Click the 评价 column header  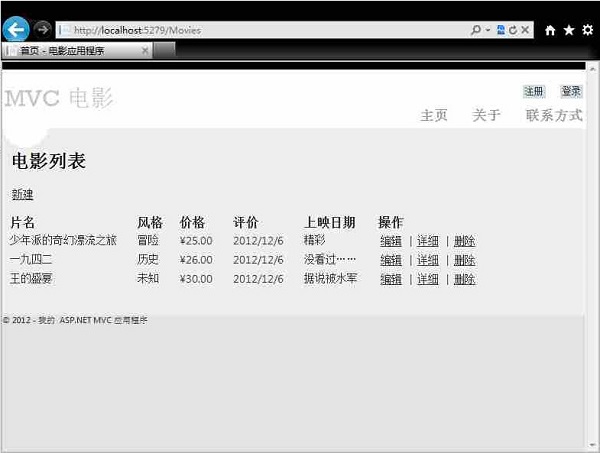[x=246, y=223]
